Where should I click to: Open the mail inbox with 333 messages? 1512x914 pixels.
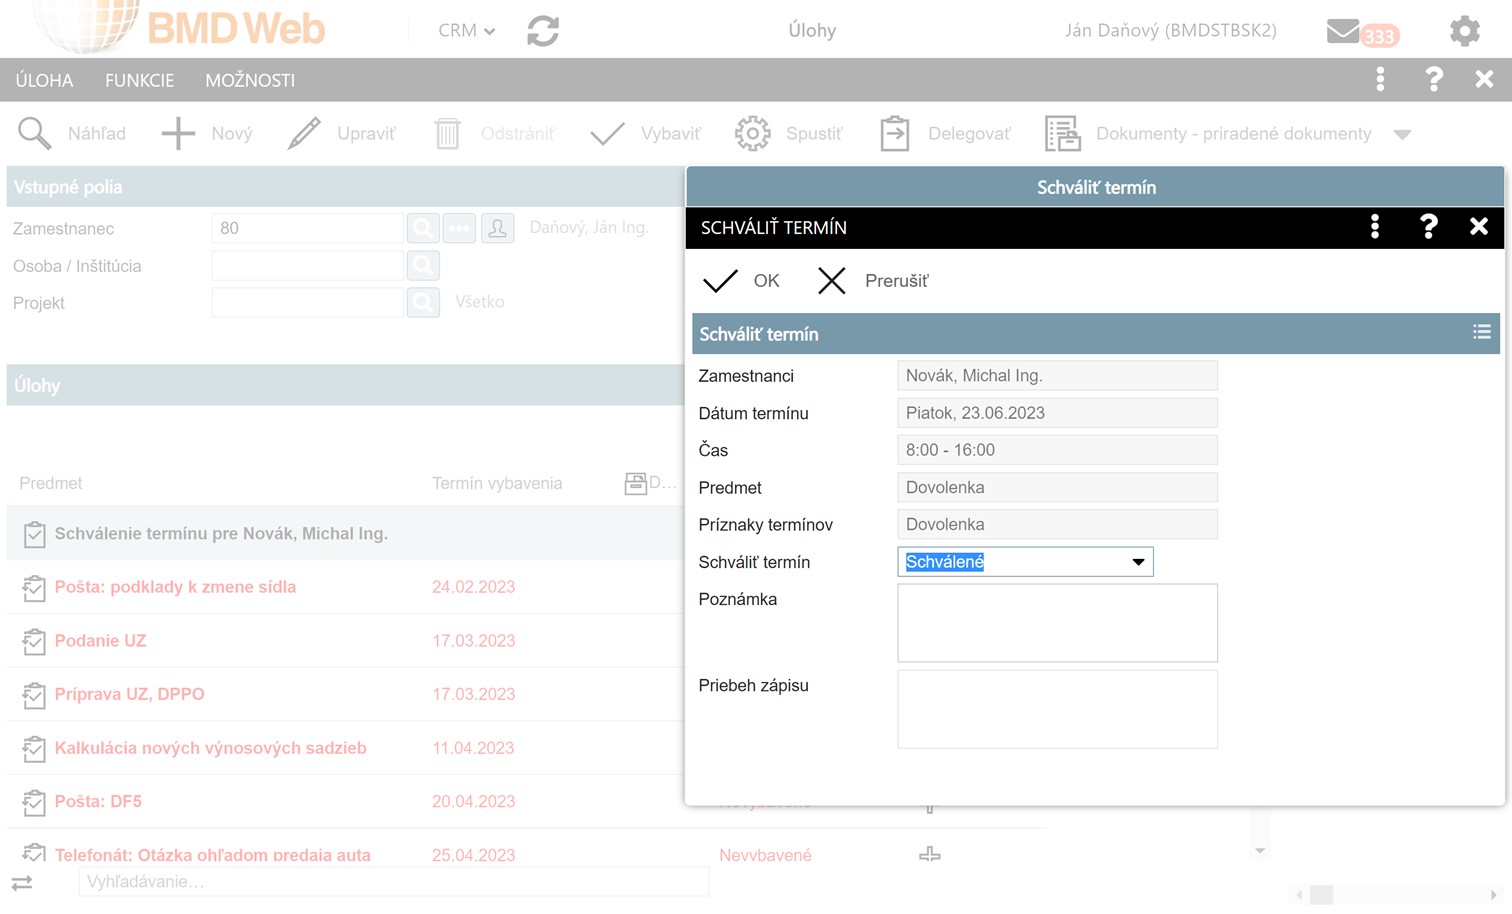click(1360, 32)
